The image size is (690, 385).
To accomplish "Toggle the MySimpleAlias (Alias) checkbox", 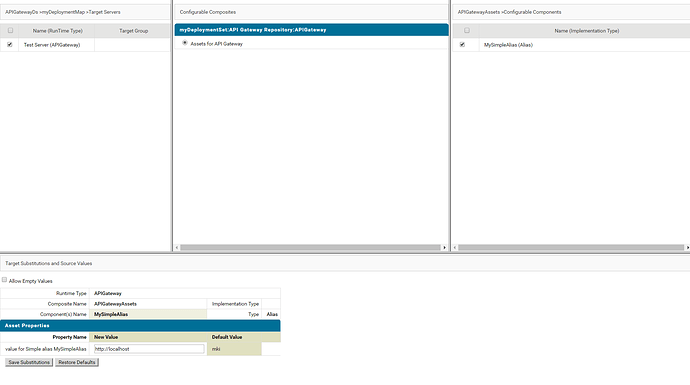I will (462, 44).
